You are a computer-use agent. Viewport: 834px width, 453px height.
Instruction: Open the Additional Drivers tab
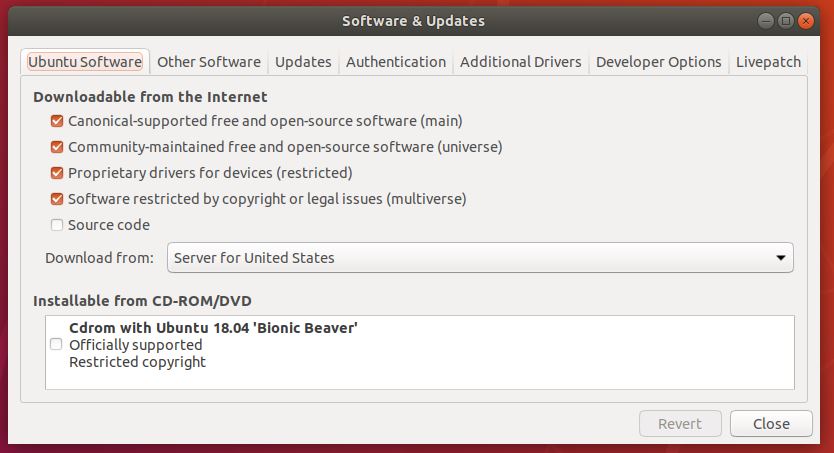tap(521, 62)
